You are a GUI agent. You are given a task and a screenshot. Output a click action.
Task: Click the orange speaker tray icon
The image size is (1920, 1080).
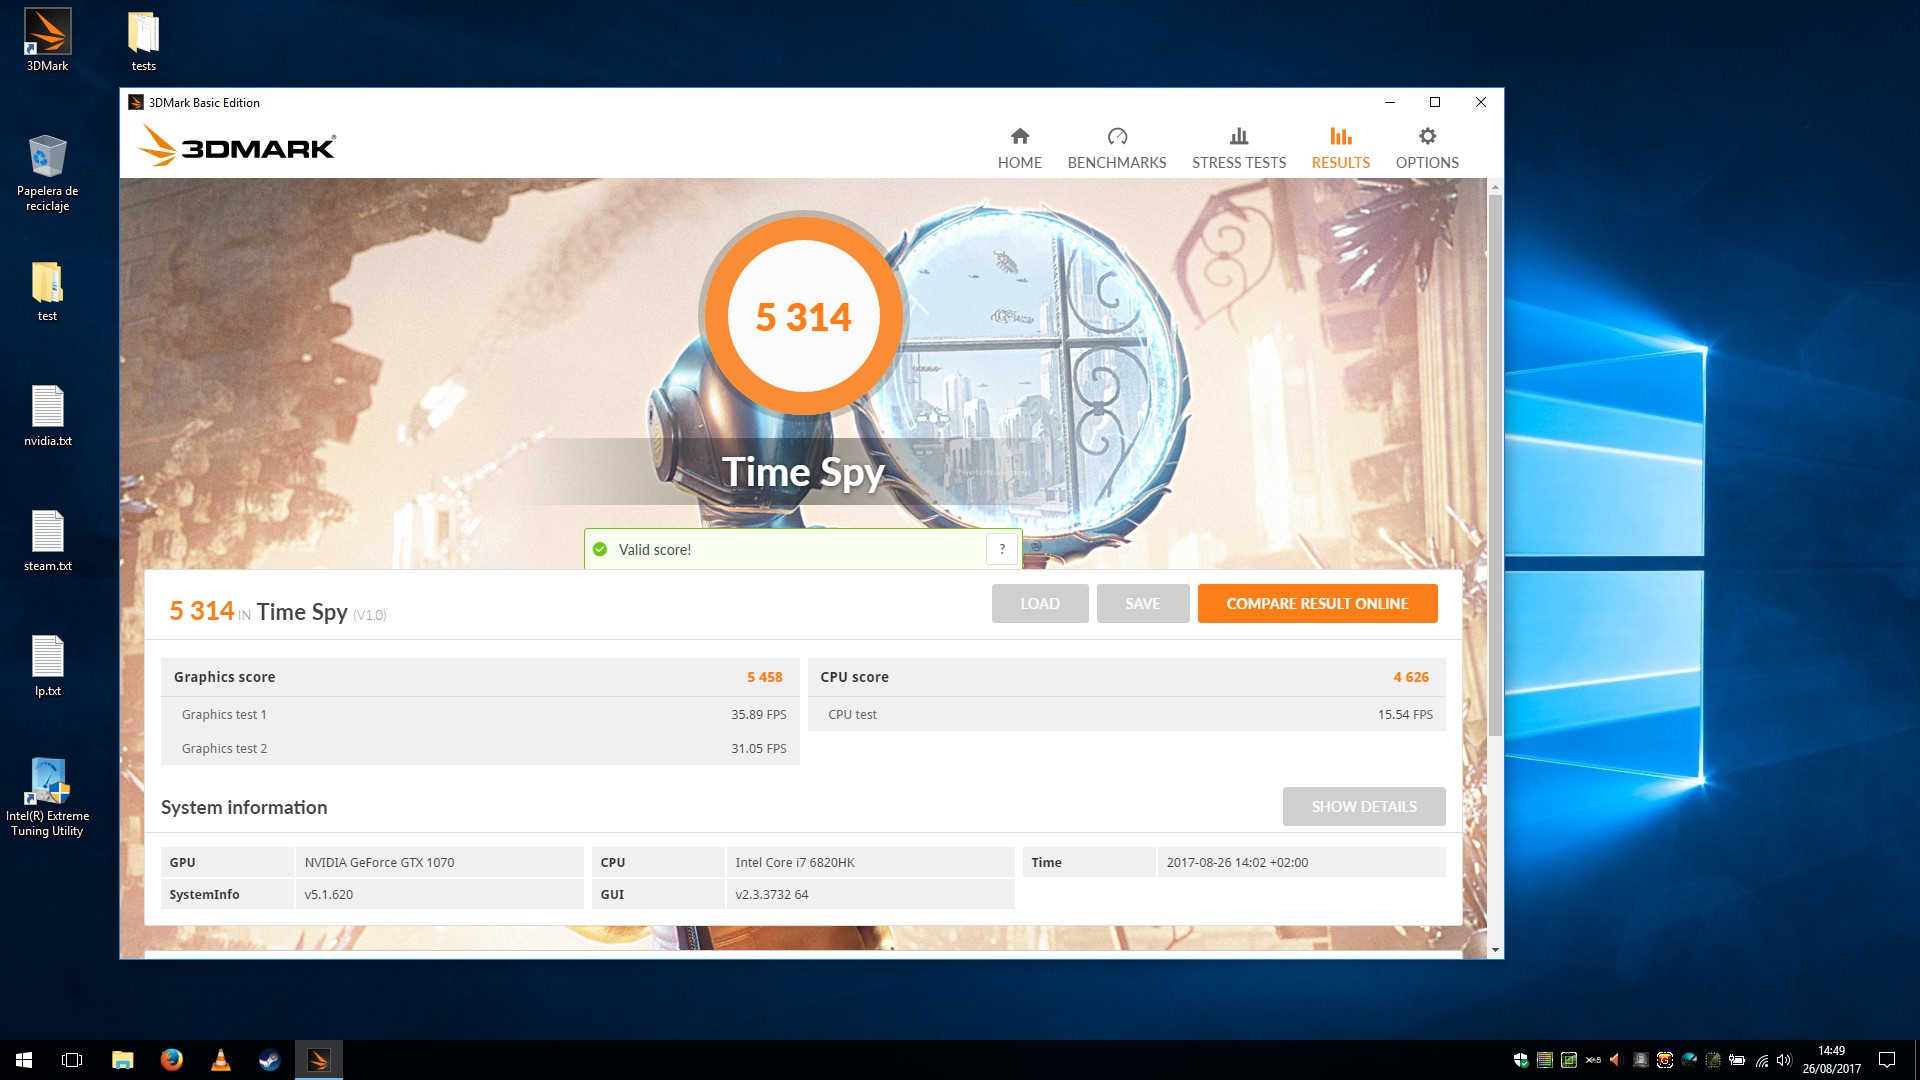point(1615,1060)
